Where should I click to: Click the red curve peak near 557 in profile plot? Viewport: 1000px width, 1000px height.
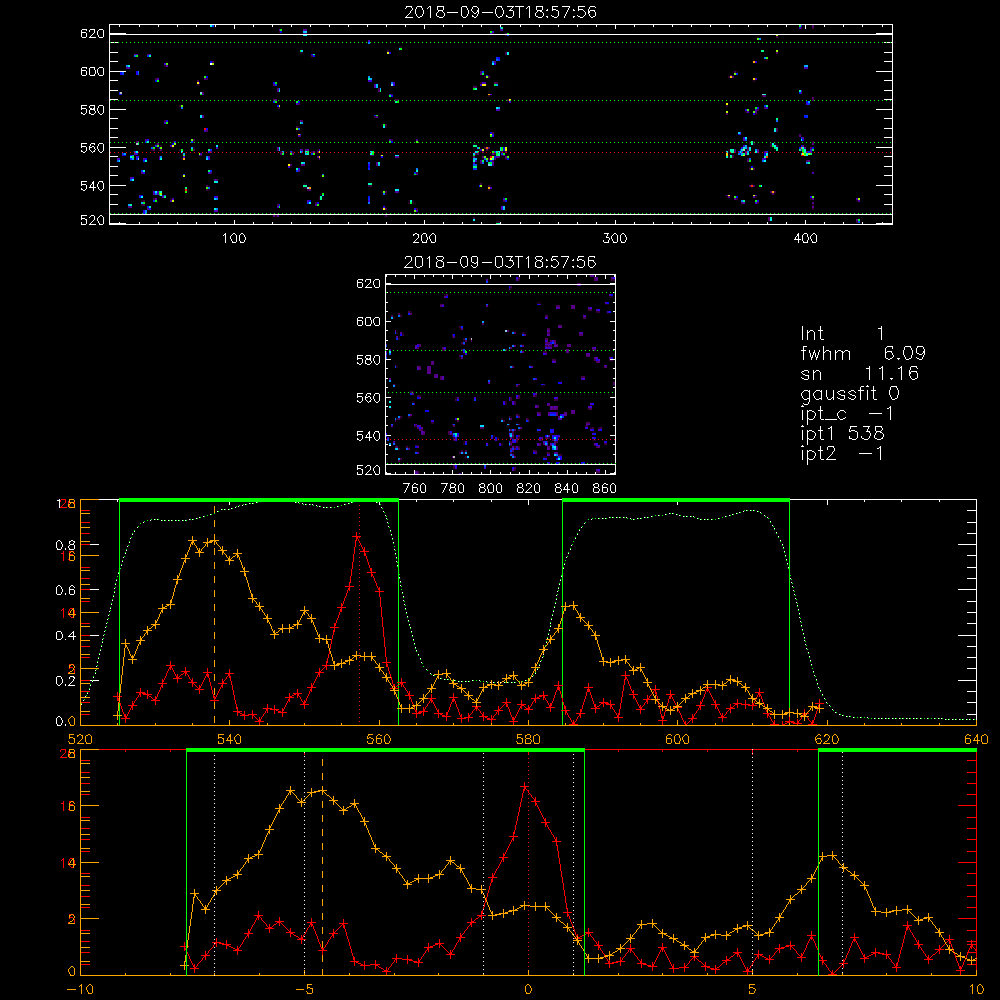point(357,537)
